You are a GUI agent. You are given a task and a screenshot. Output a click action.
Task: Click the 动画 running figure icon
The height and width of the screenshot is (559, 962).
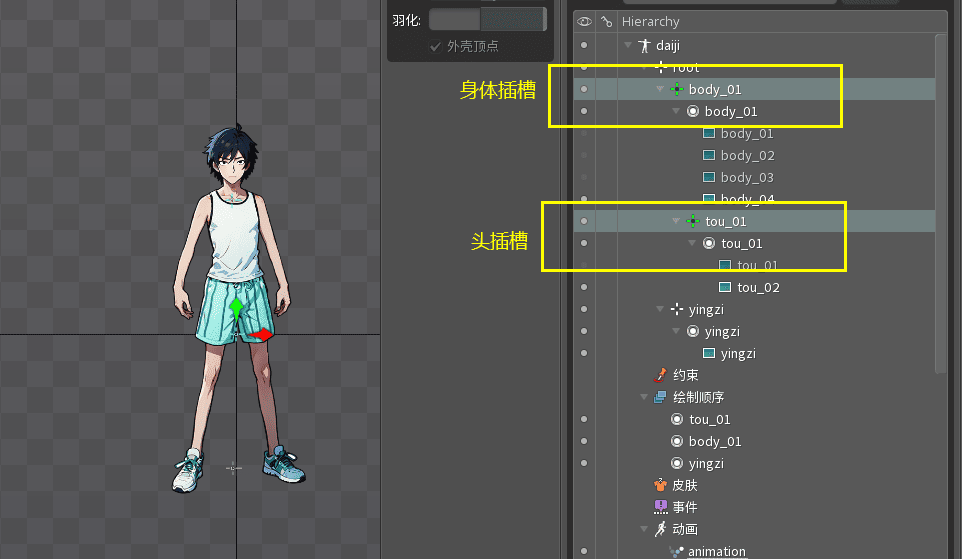coord(660,530)
